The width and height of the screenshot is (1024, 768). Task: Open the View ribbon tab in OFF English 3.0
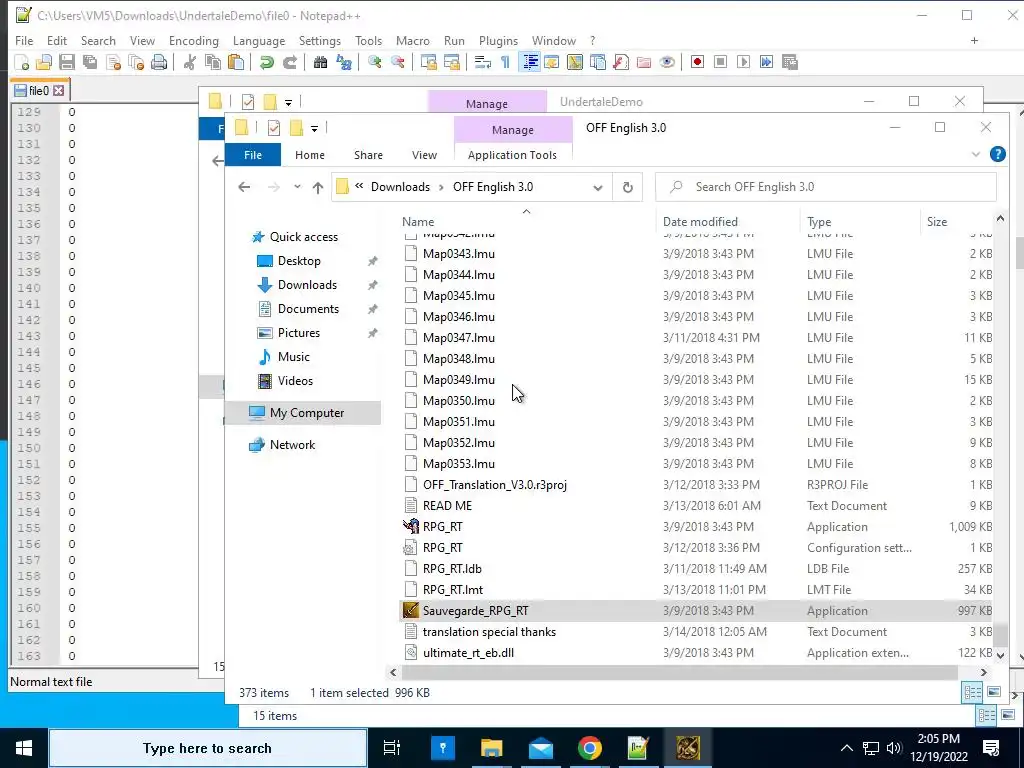pyautogui.click(x=424, y=155)
